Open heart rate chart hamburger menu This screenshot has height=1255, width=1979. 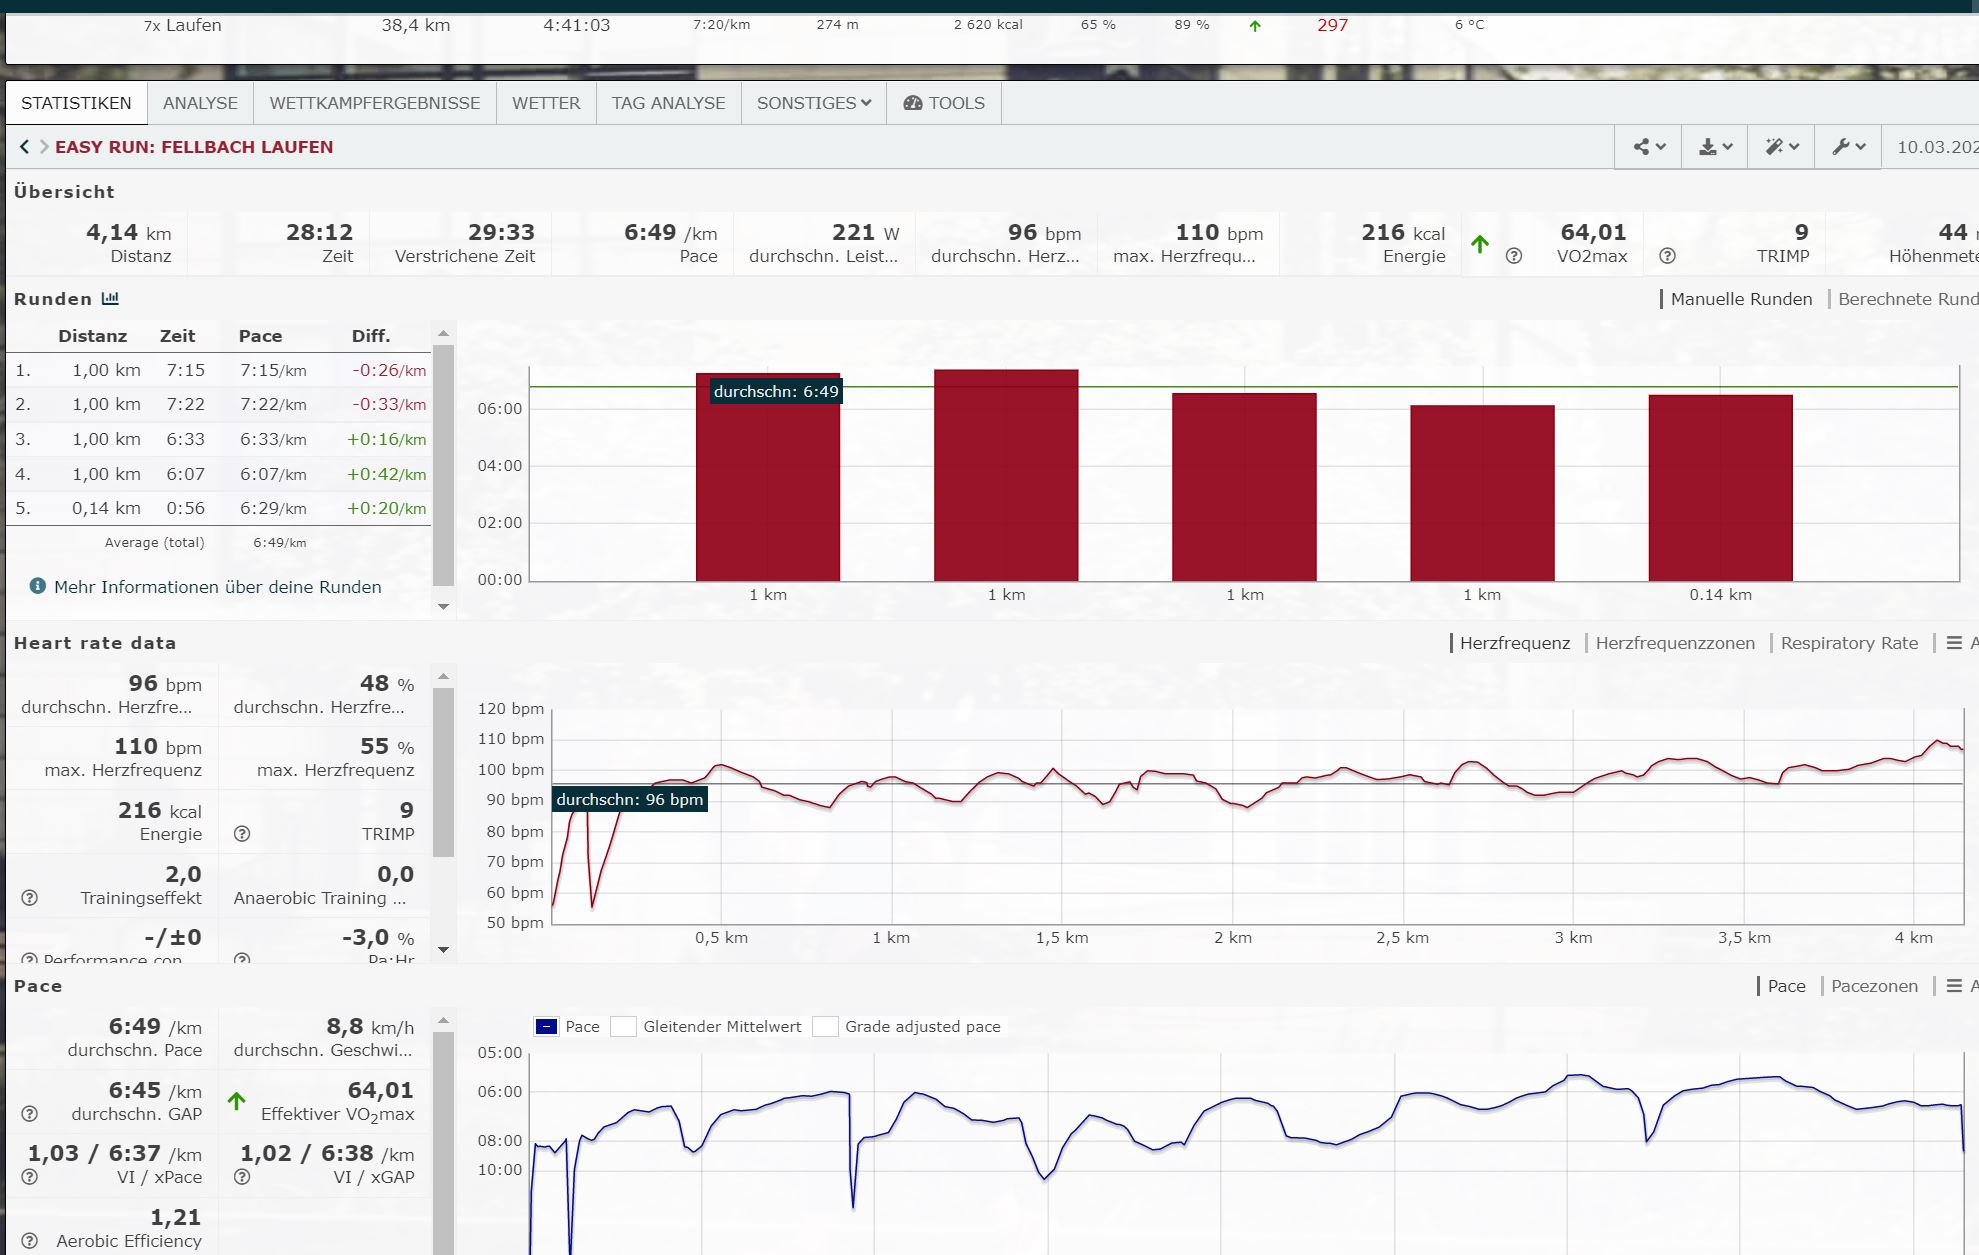coord(1954,643)
